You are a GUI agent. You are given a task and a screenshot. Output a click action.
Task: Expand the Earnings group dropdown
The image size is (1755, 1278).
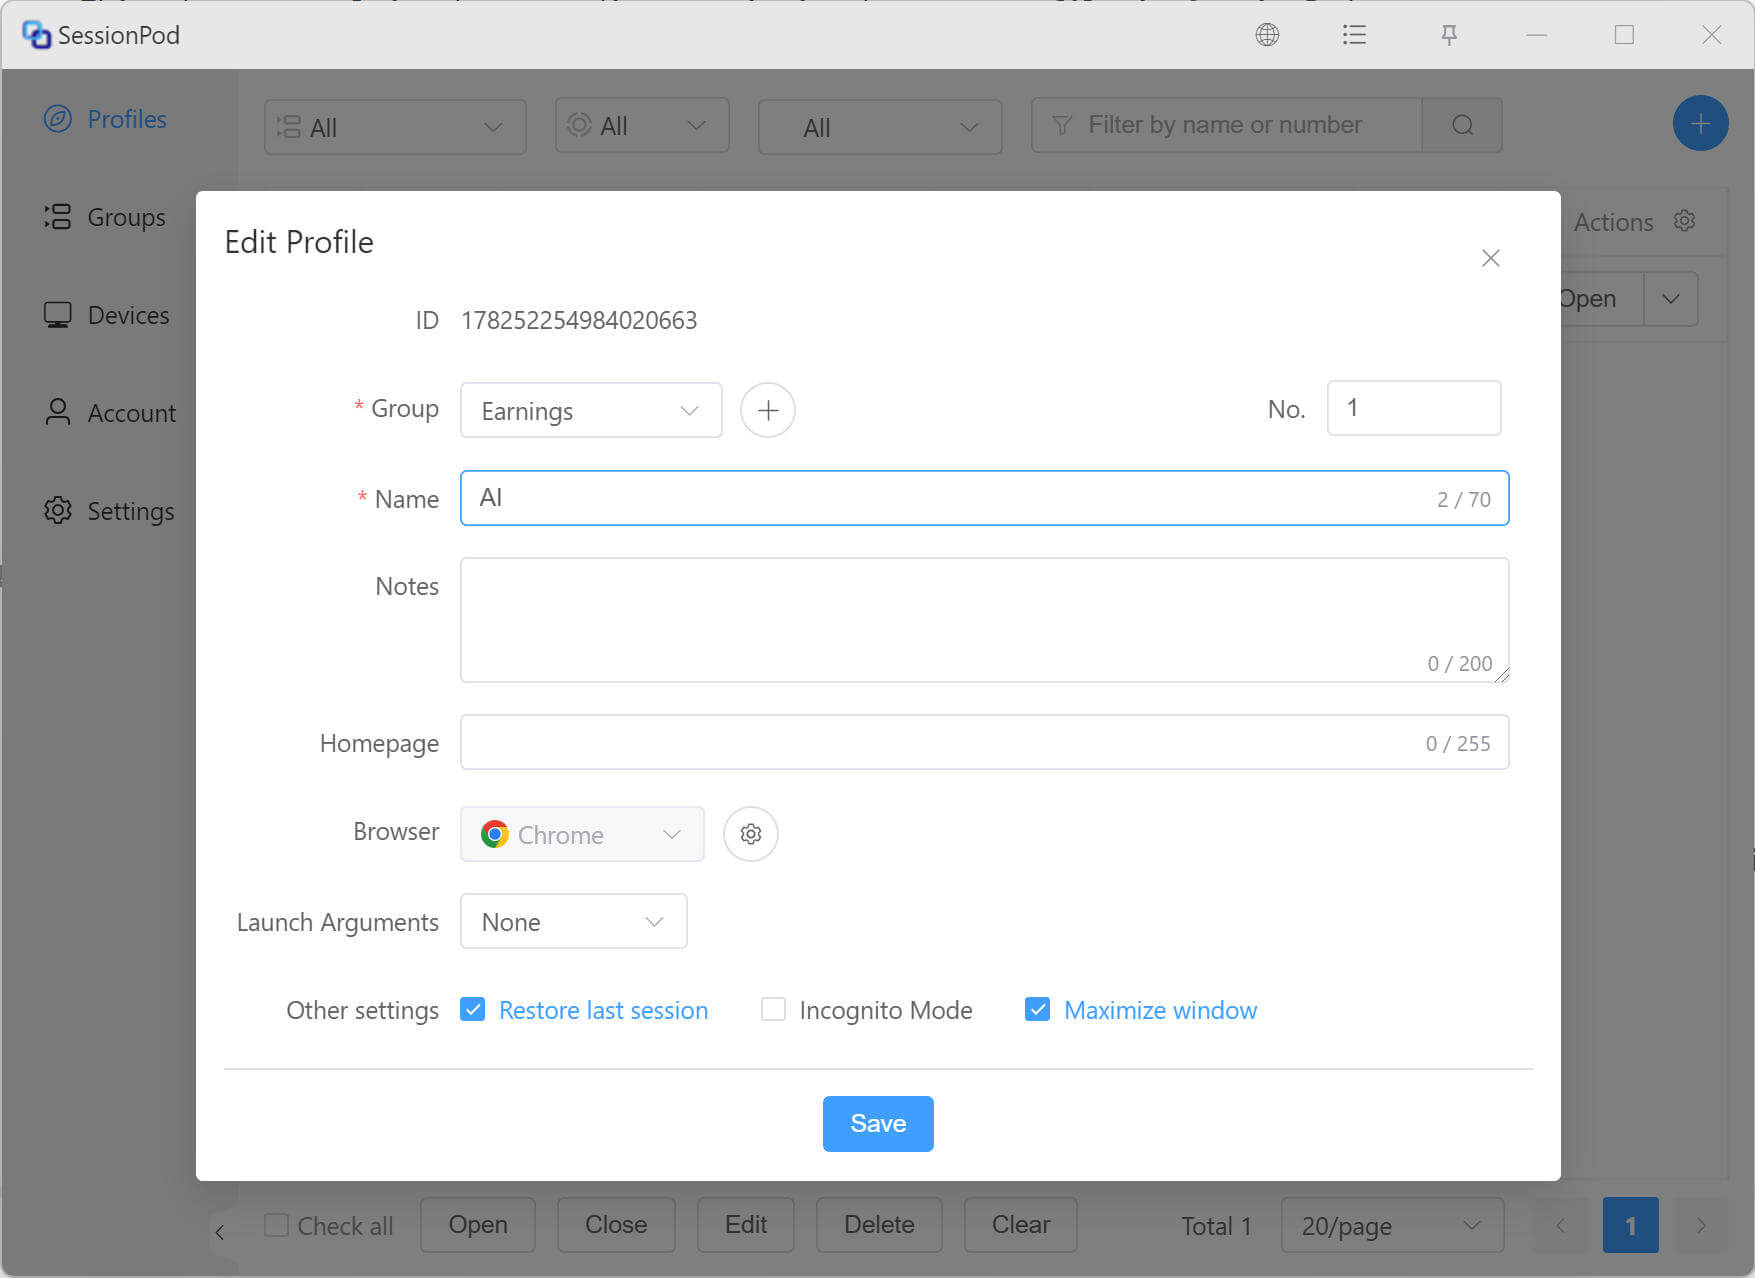point(591,410)
